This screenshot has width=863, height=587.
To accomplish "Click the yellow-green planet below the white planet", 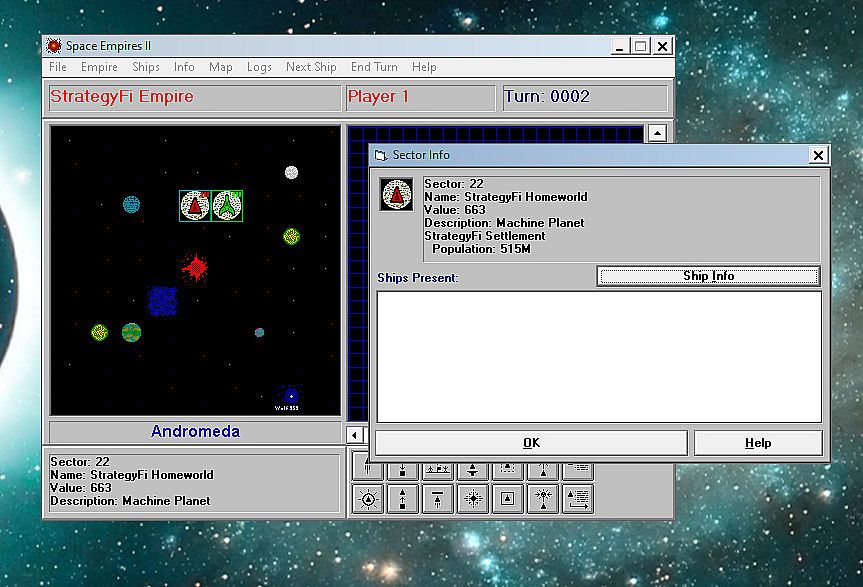I will (291, 236).
